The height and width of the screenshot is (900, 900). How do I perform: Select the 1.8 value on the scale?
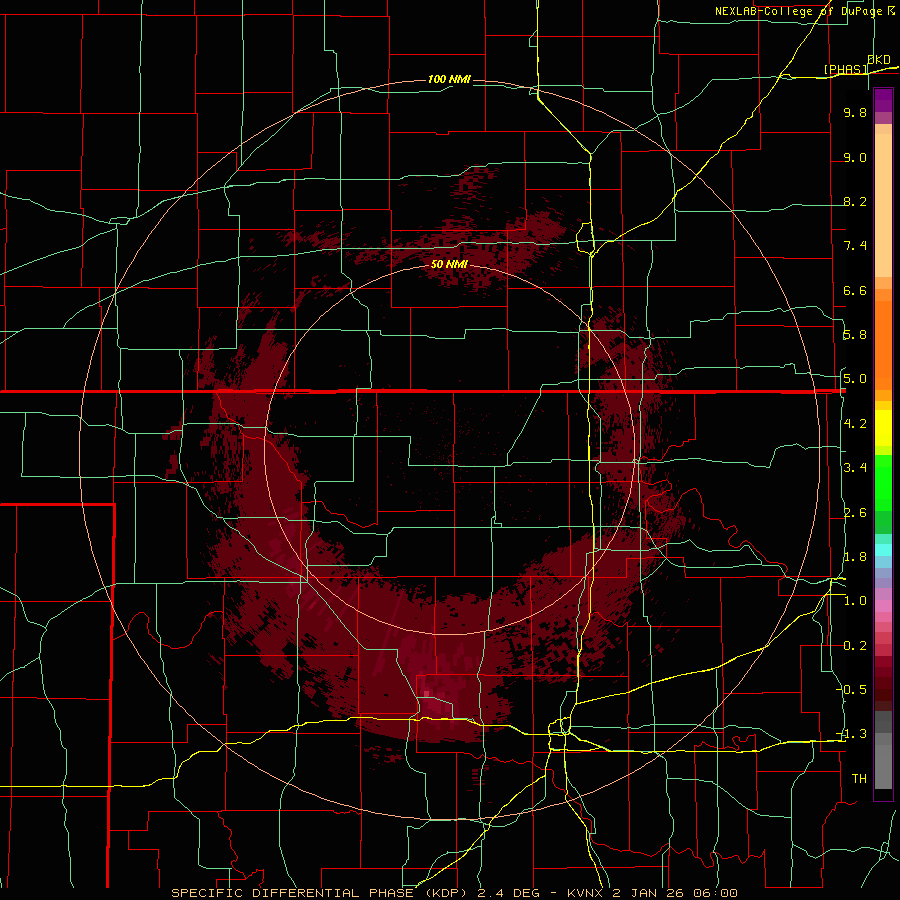(x=855, y=557)
